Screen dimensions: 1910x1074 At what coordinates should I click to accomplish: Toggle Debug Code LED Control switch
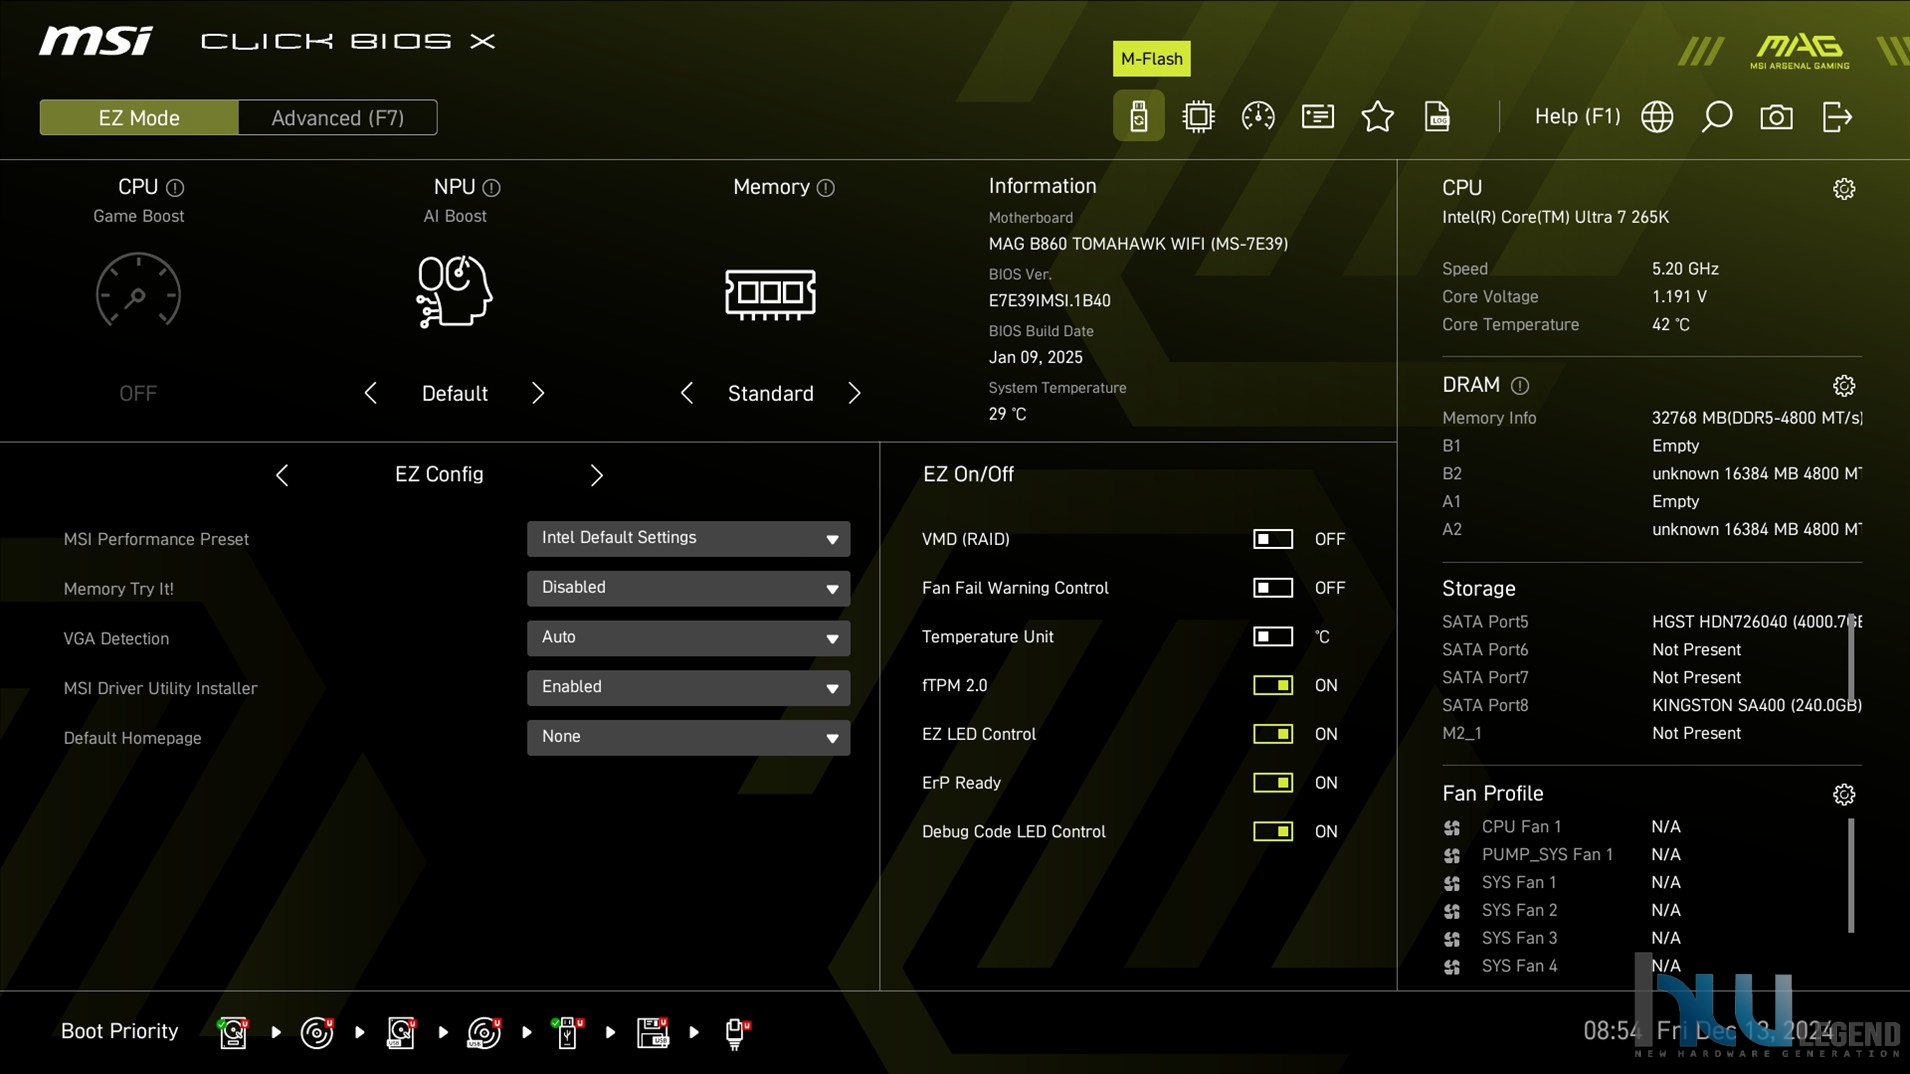[1272, 832]
